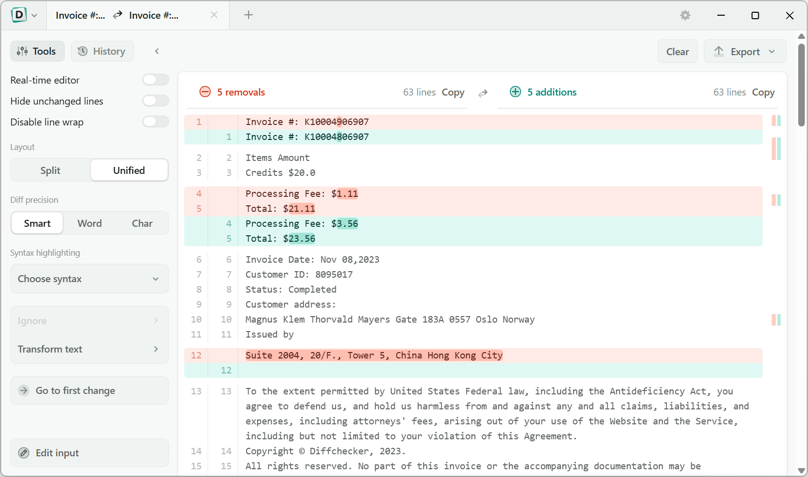
Task: Collapse sidebar with the left chevron
Action: pos(157,51)
